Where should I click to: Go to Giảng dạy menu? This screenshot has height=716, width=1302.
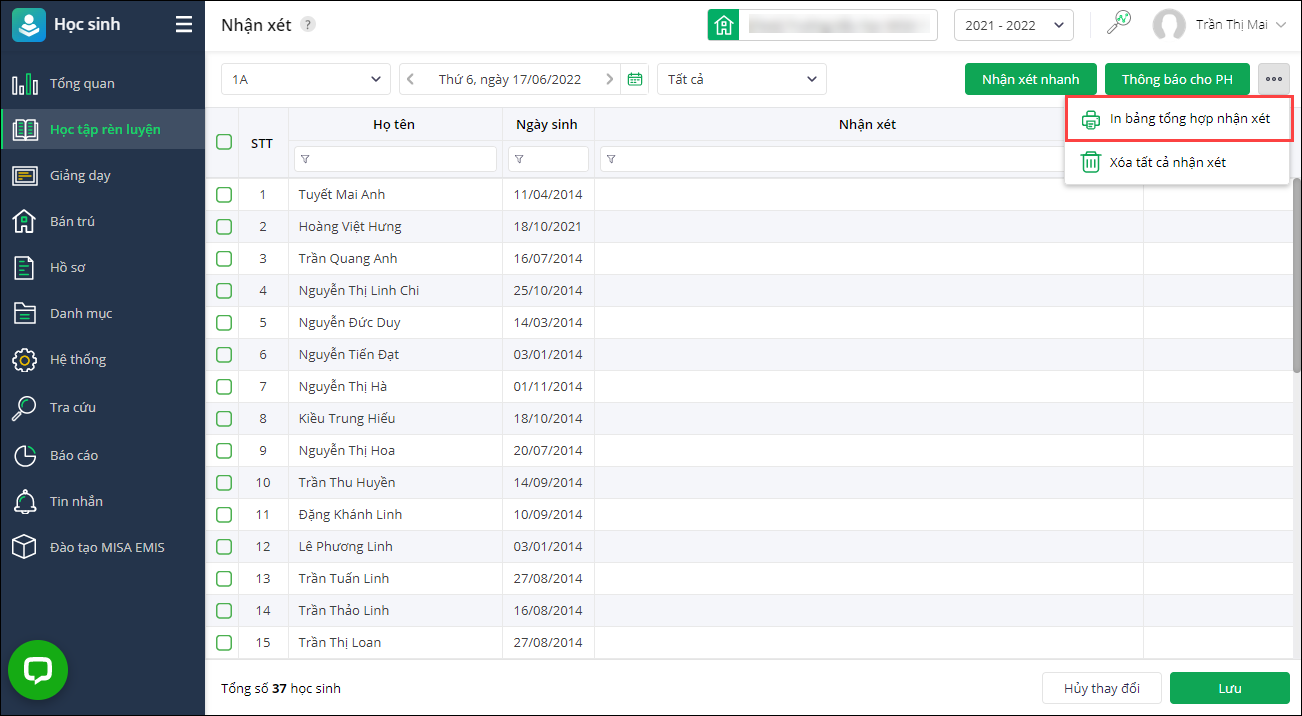102,175
